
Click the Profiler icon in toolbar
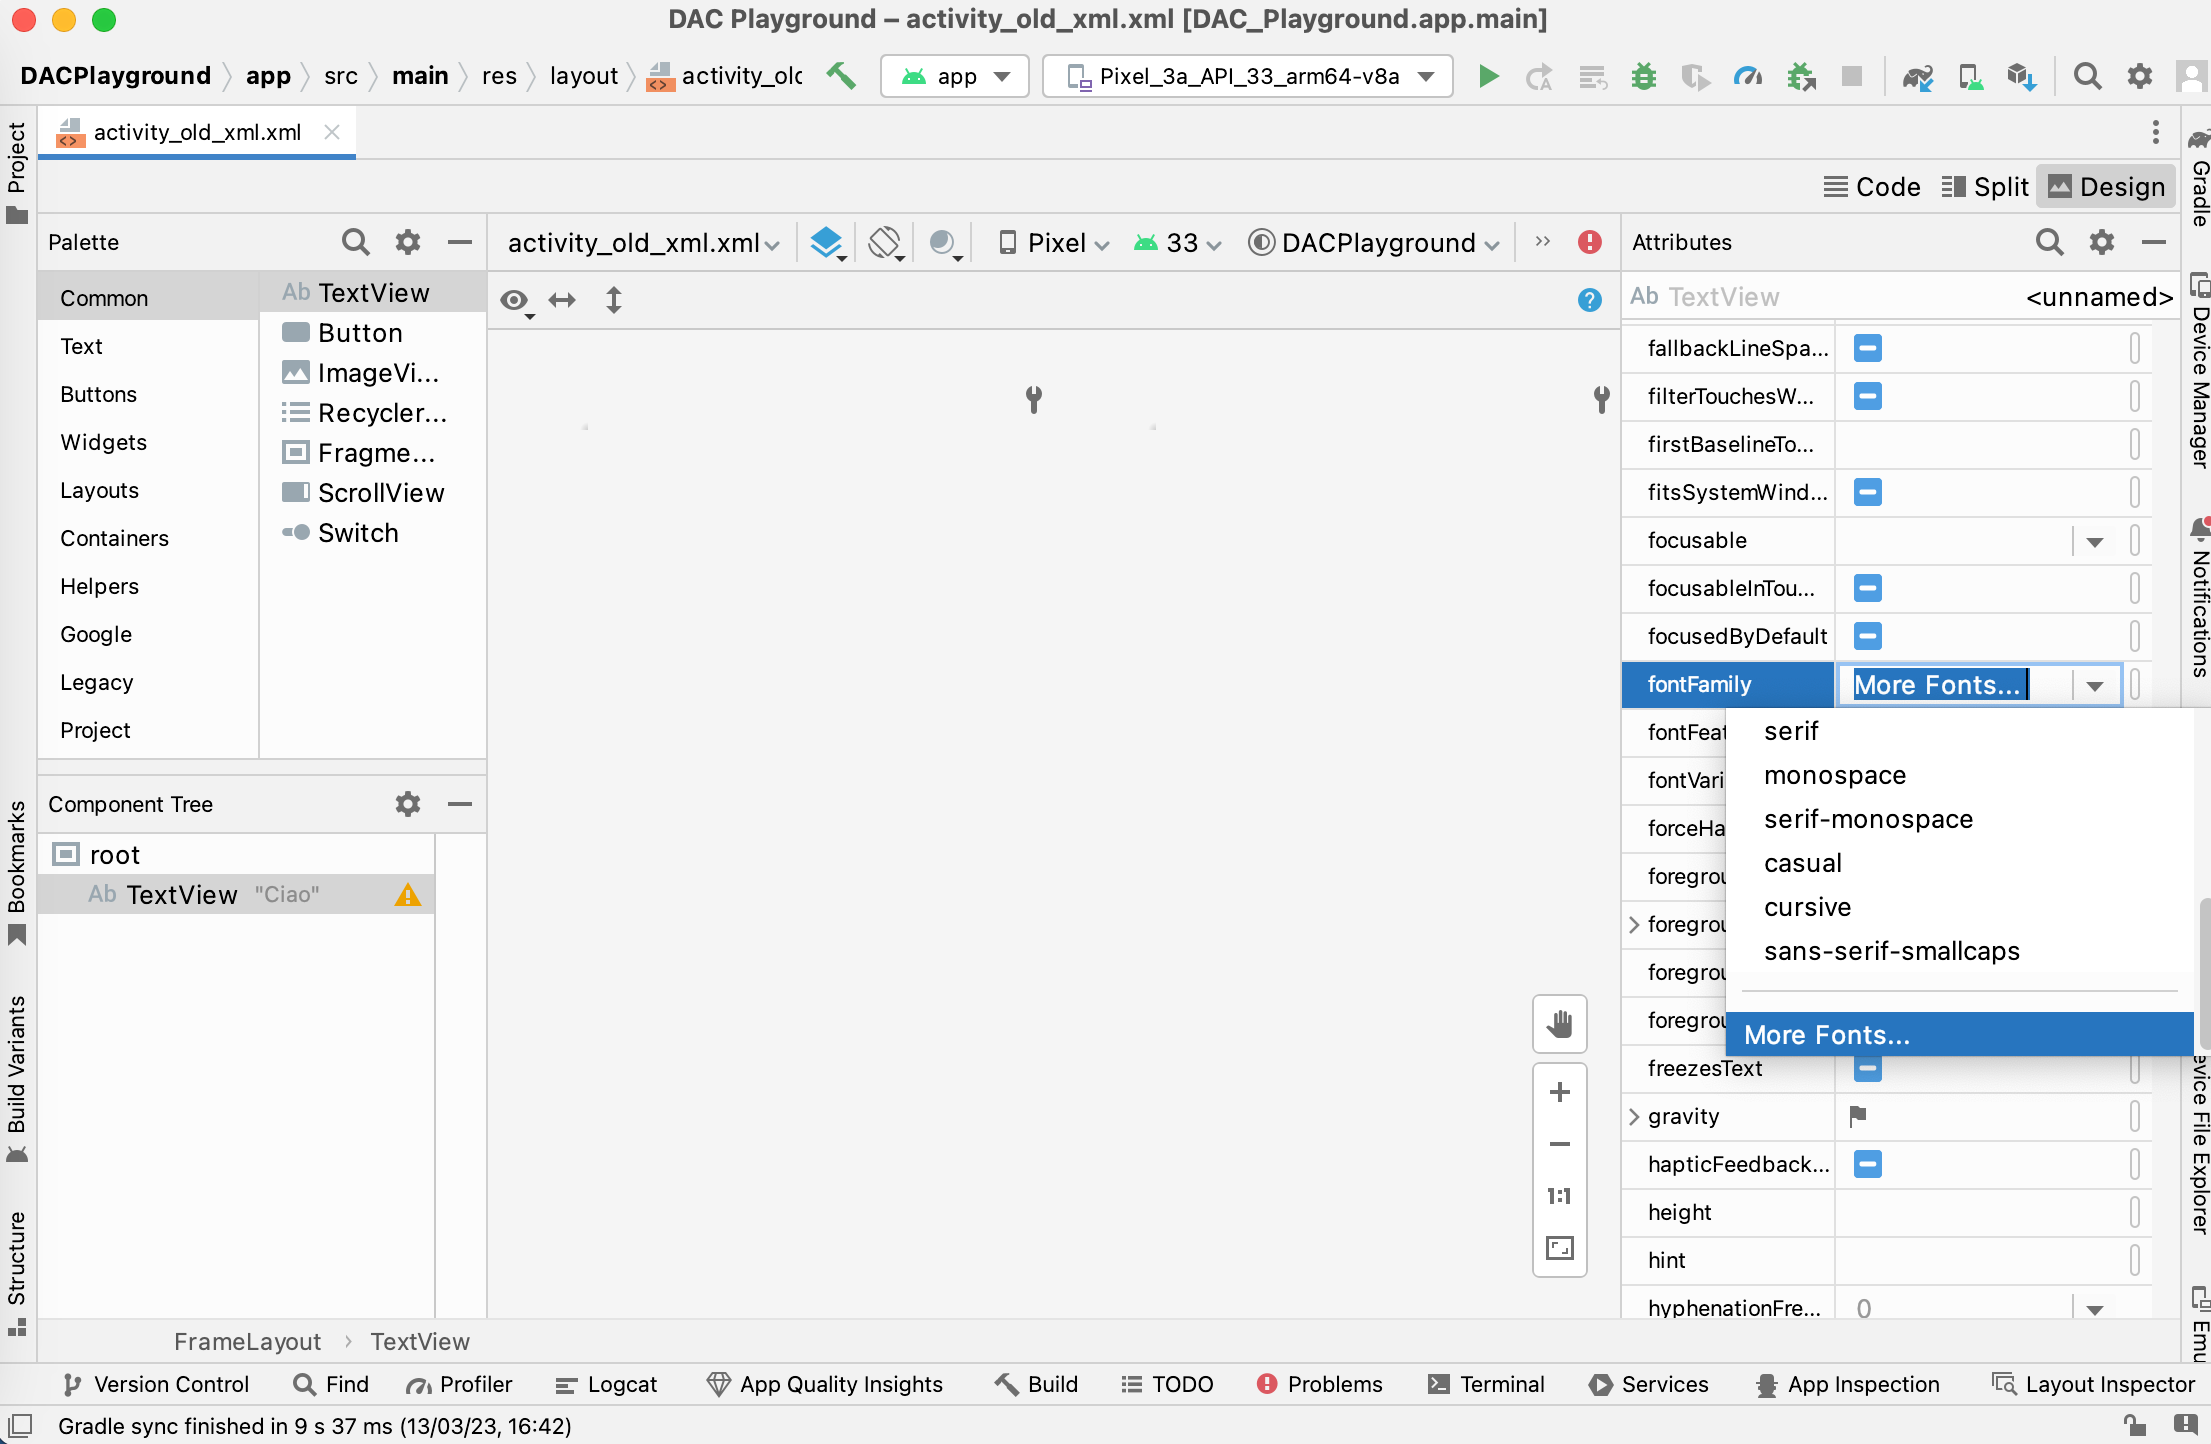tap(1747, 76)
